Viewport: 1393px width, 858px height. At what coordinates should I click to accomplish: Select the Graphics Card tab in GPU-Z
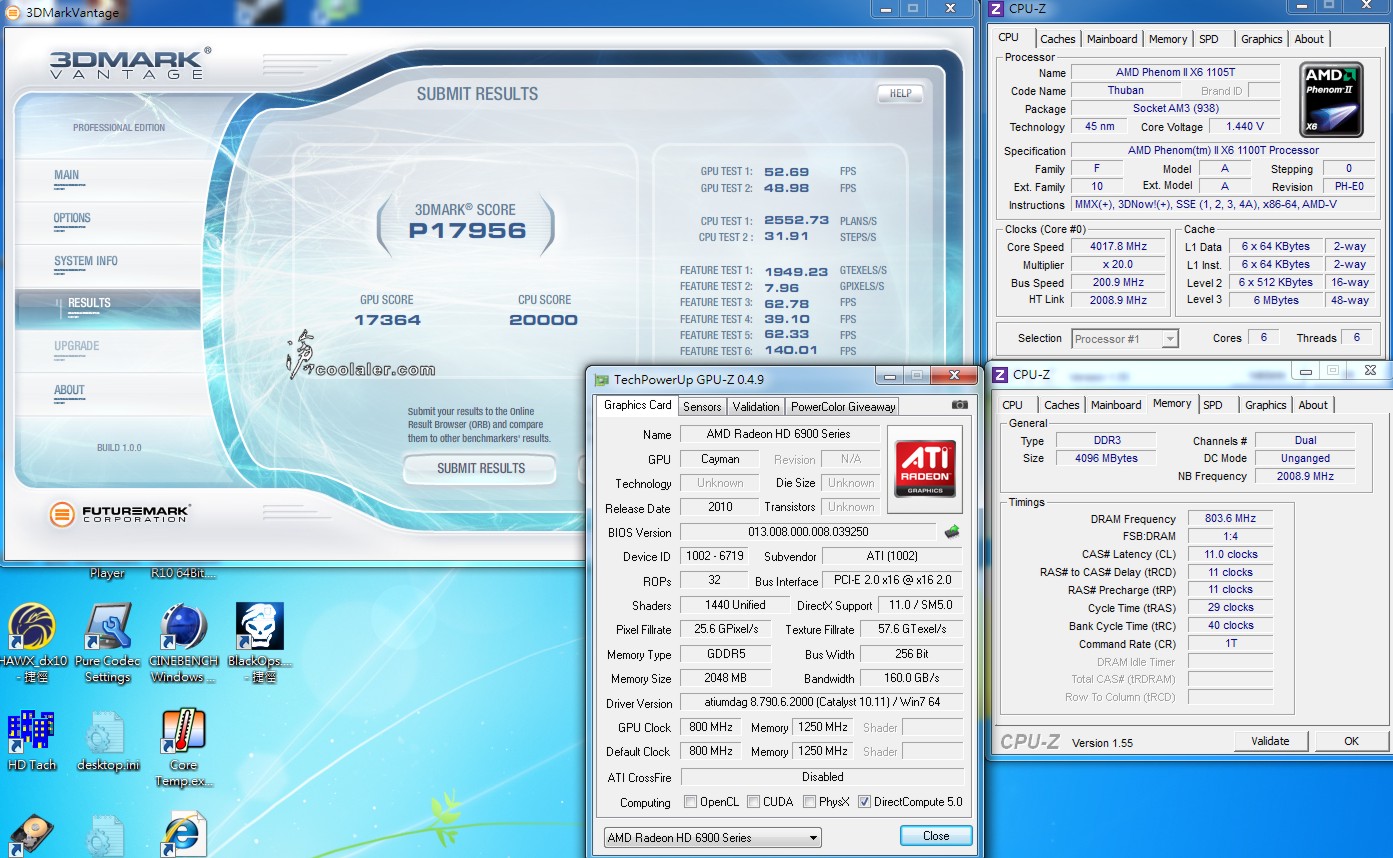pos(638,405)
